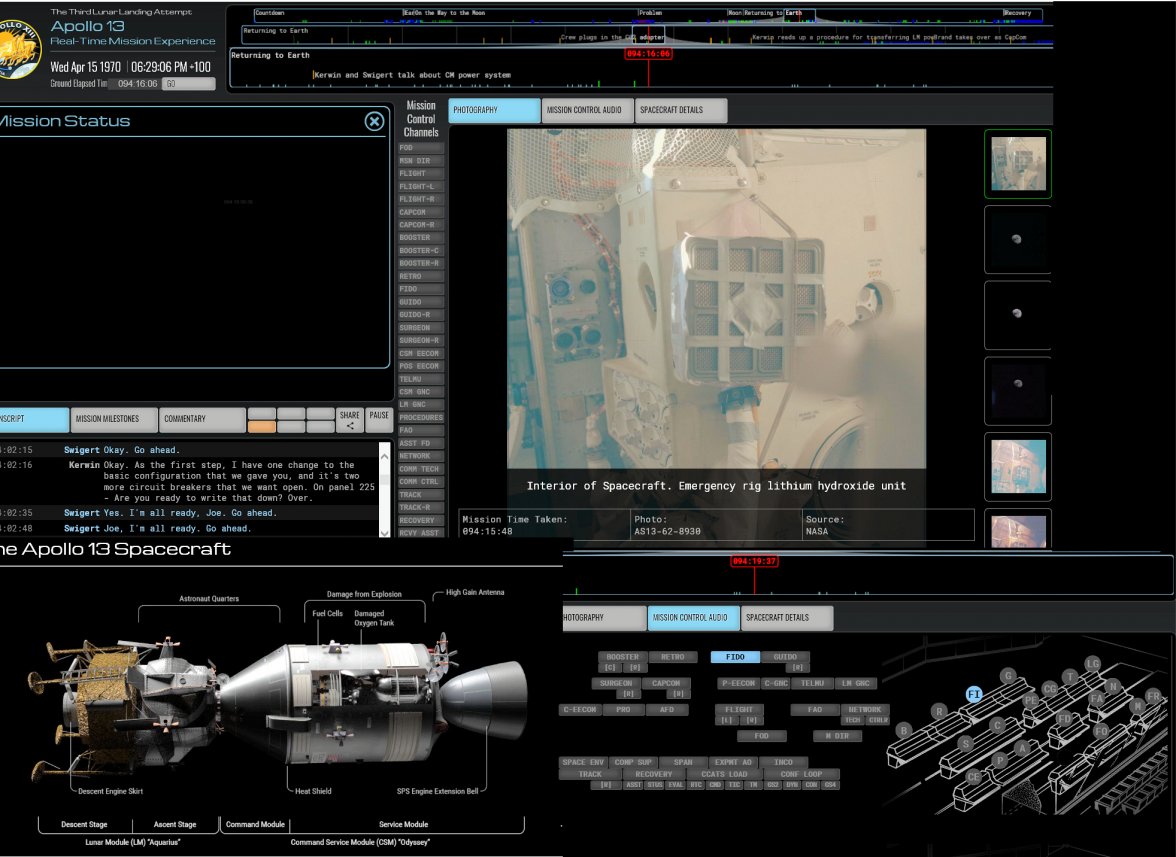The image size is (1176, 857).
Task: Select the B console seat in the room diagram
Action: pyautogui.click(x=904, y=730)
